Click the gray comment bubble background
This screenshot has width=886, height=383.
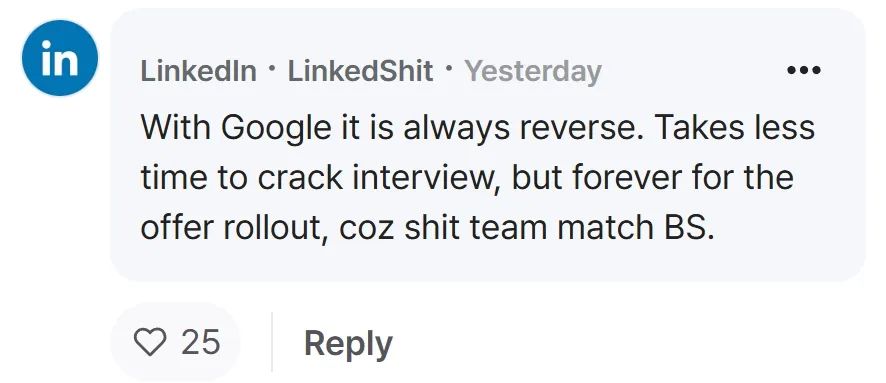[488, 145]
